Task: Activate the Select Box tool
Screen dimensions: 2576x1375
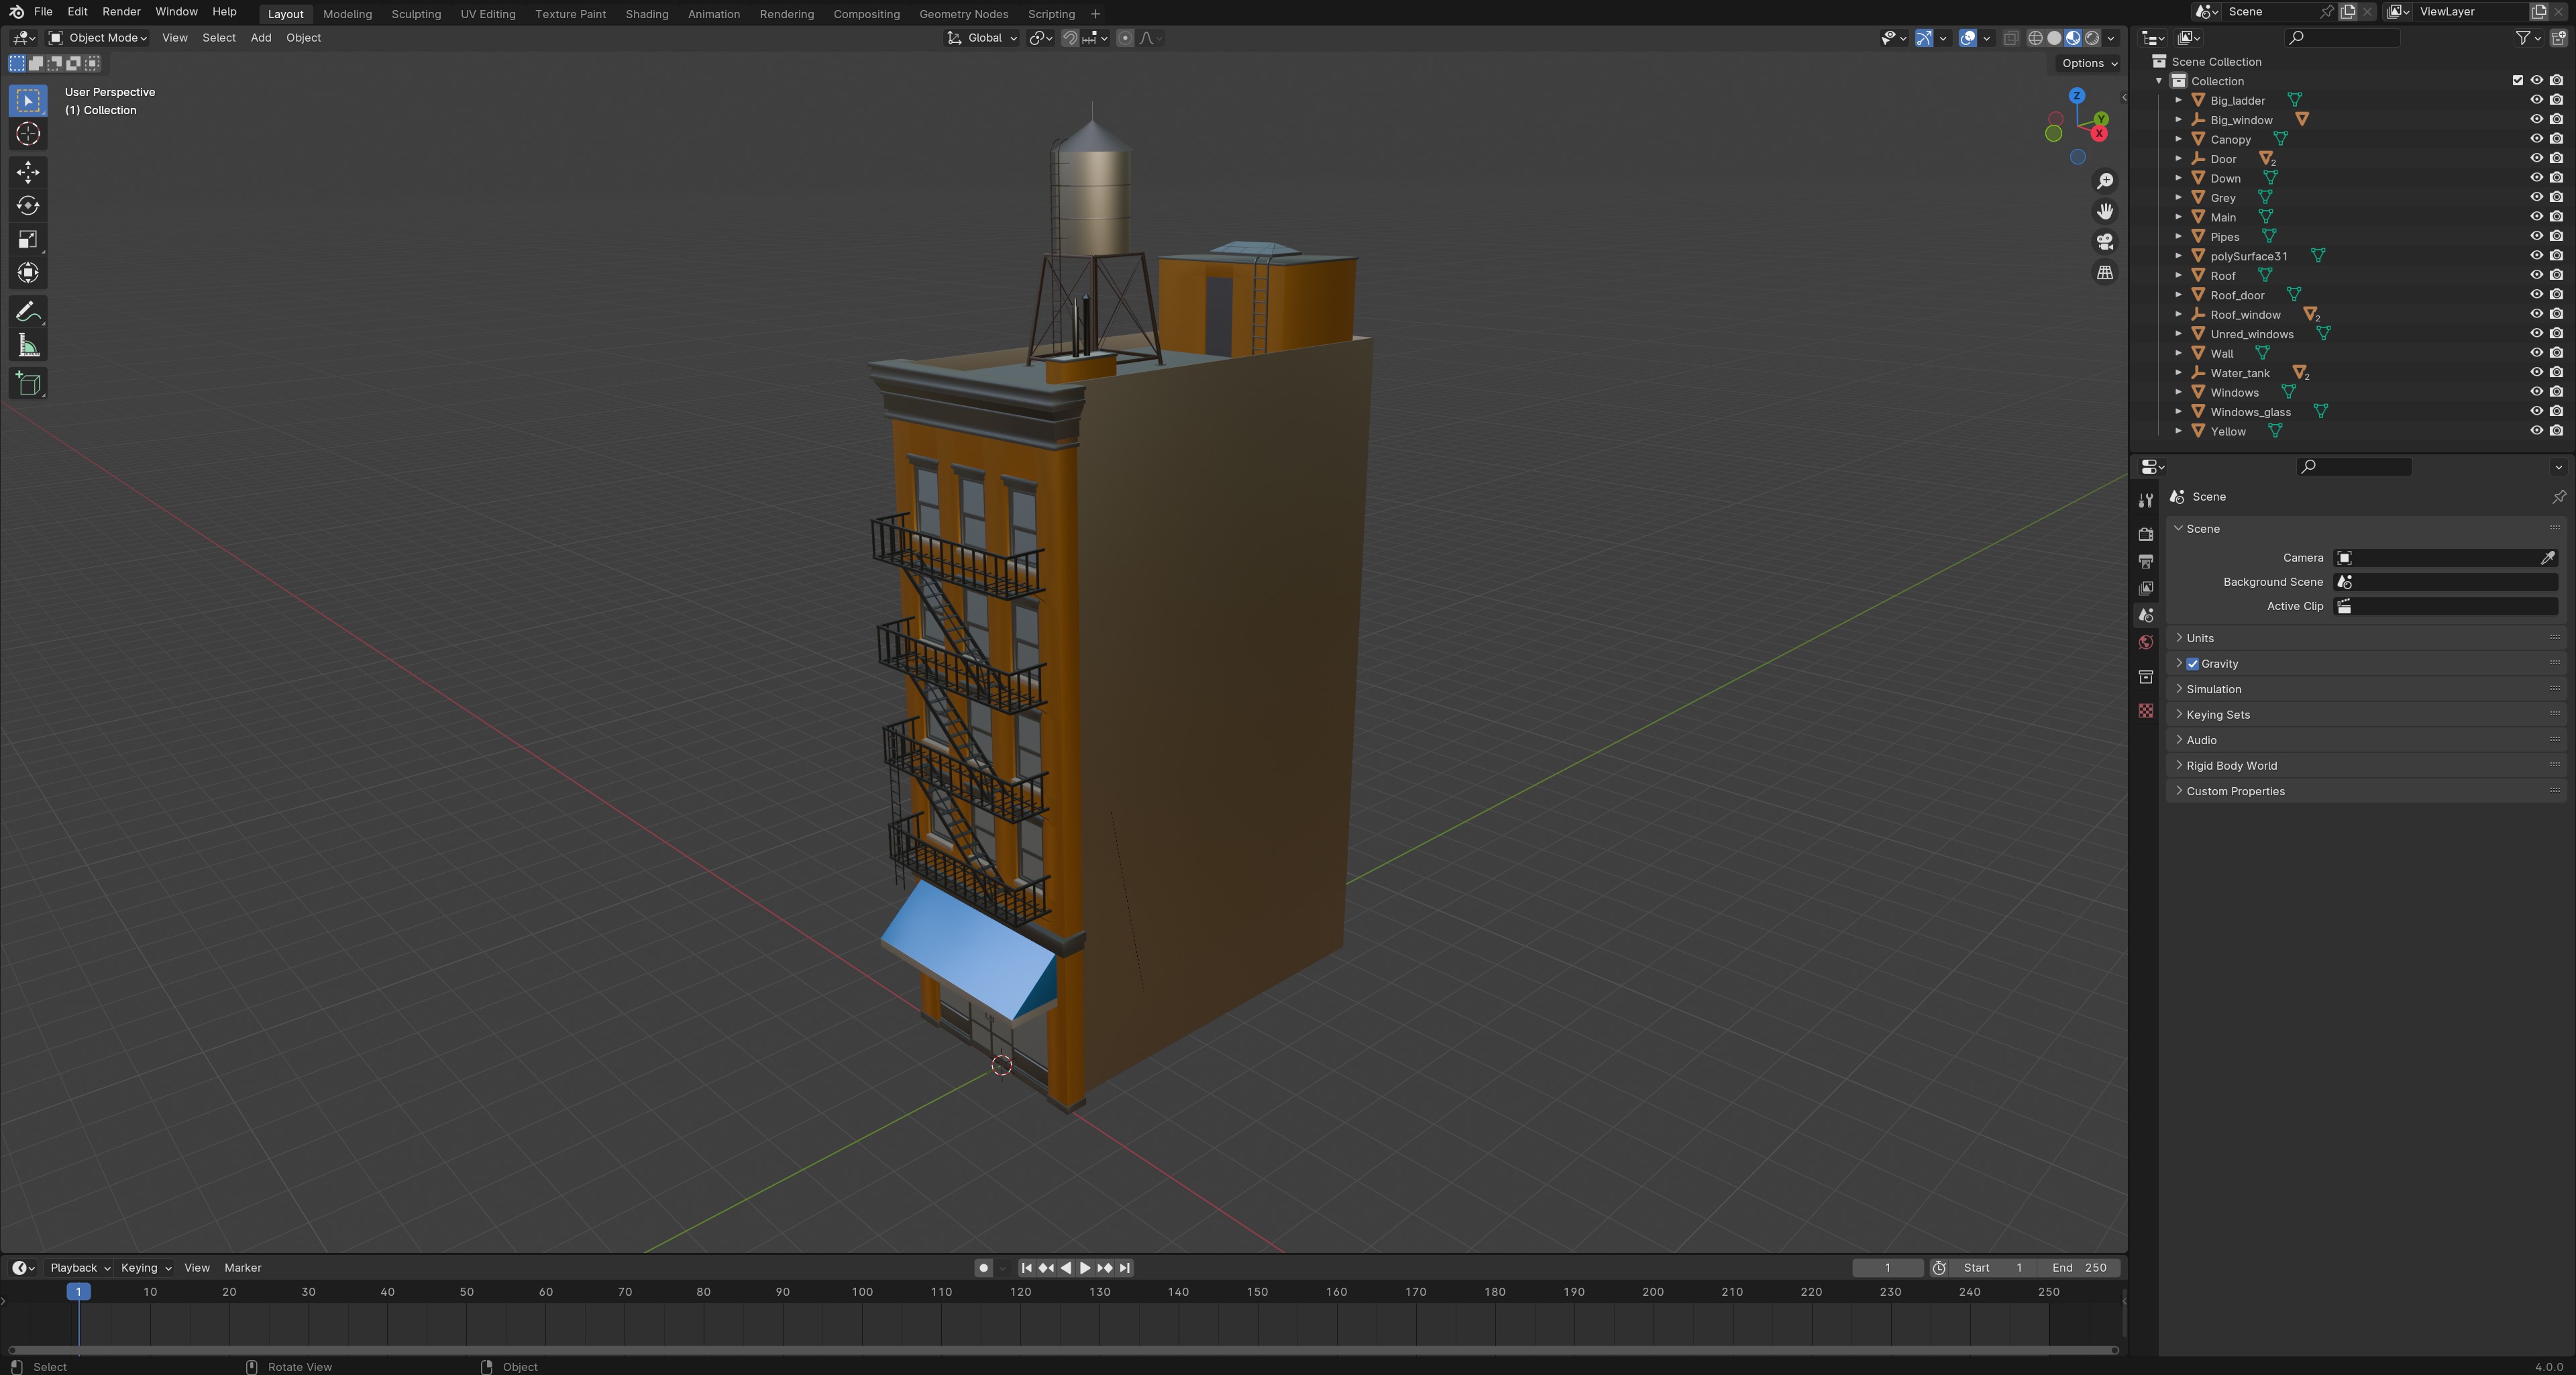Action: tap(28, 100)
